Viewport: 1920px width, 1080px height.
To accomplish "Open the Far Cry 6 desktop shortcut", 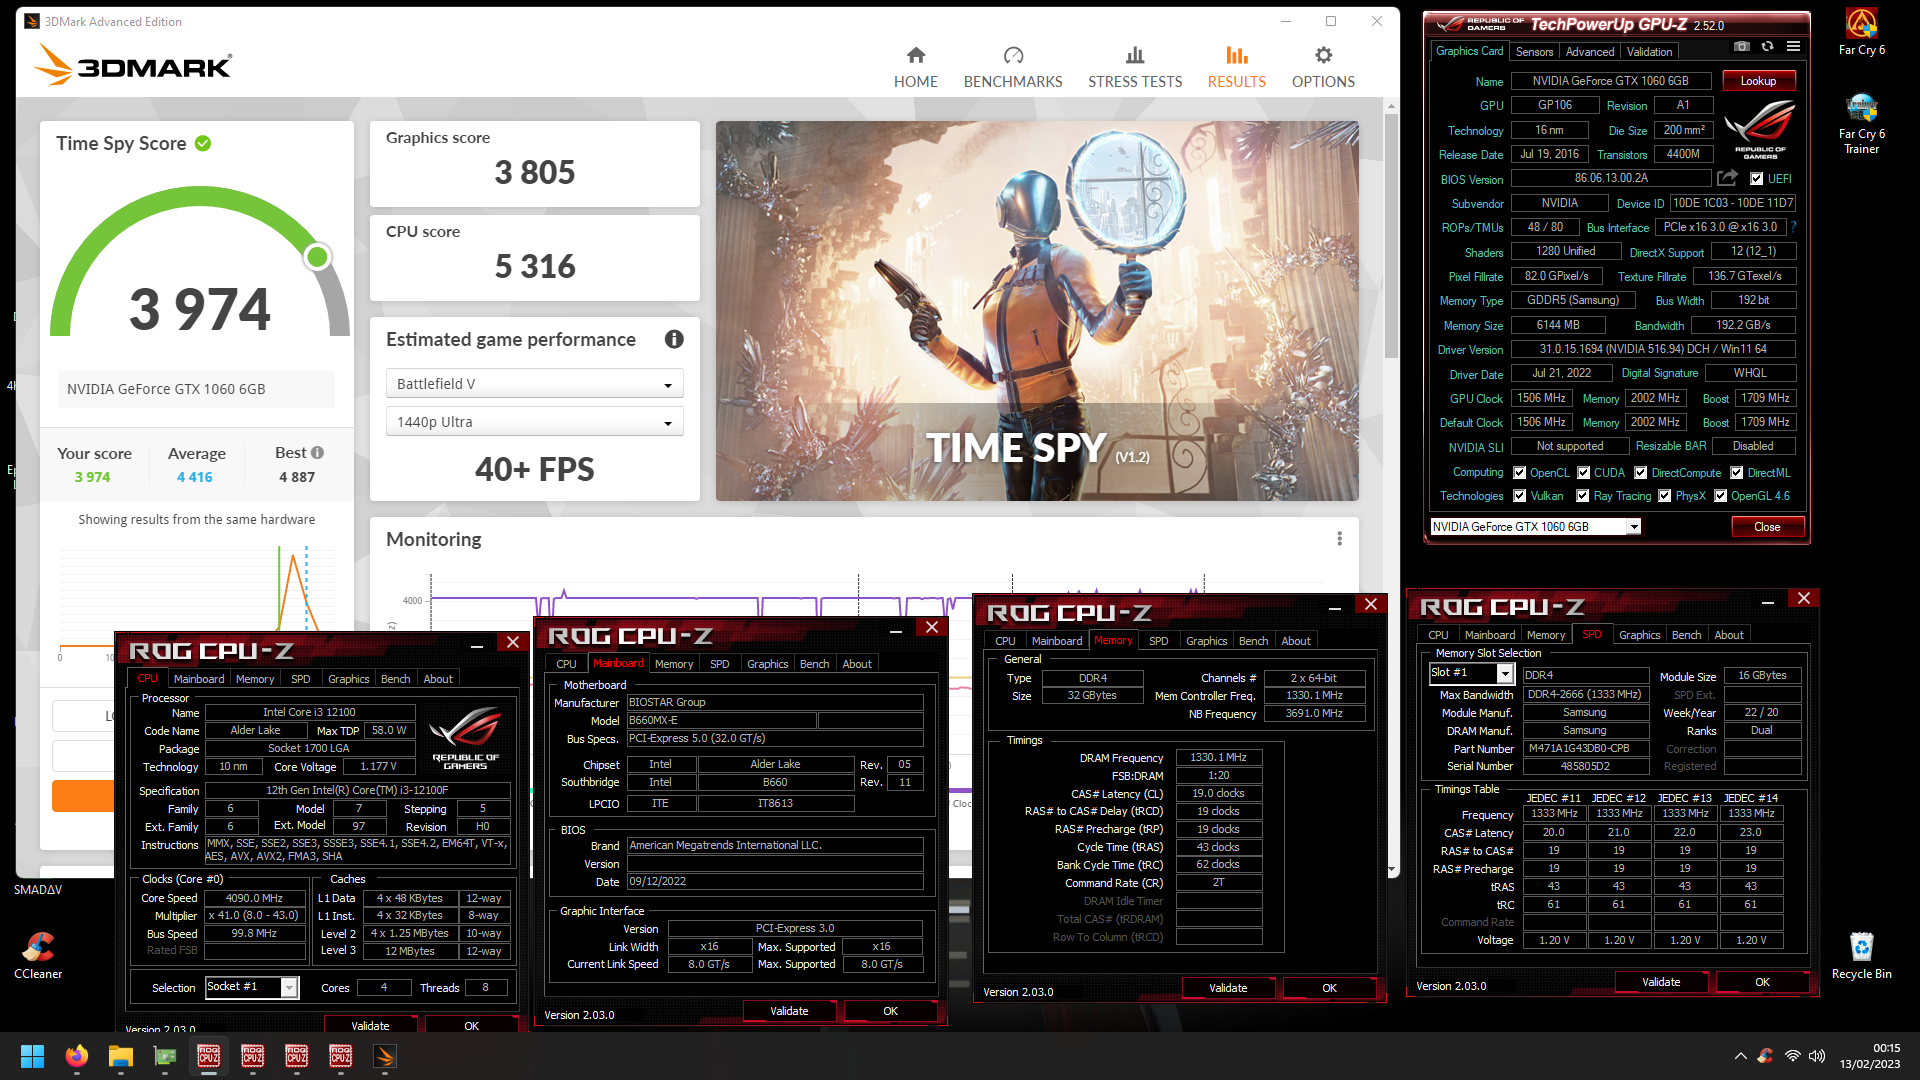I will click(x=1861, y=32).
